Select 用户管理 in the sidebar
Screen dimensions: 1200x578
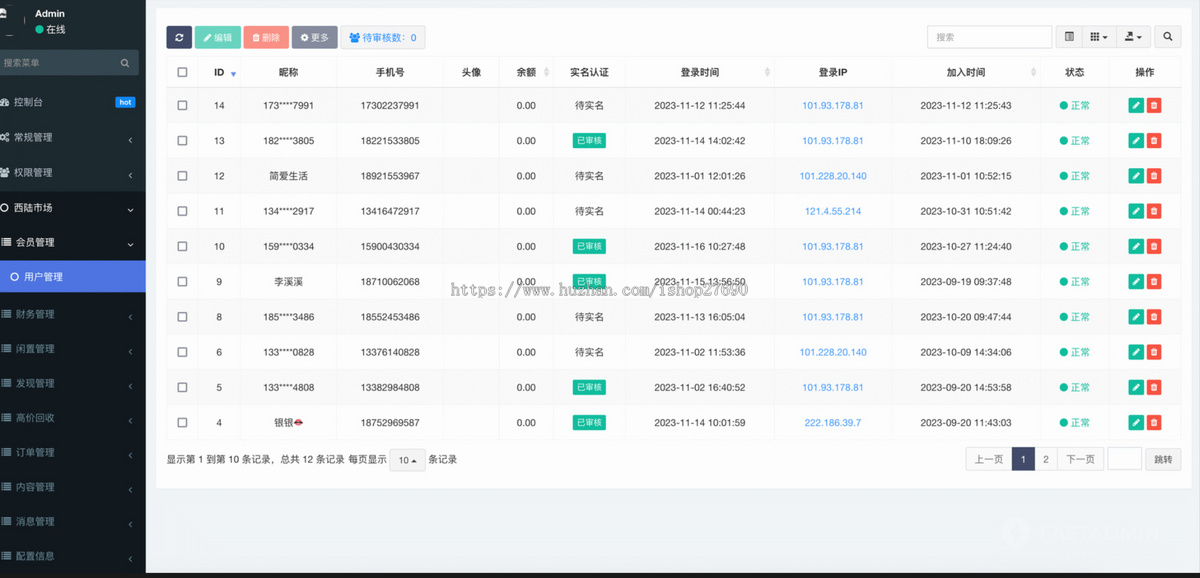click(x=72, y=277)
